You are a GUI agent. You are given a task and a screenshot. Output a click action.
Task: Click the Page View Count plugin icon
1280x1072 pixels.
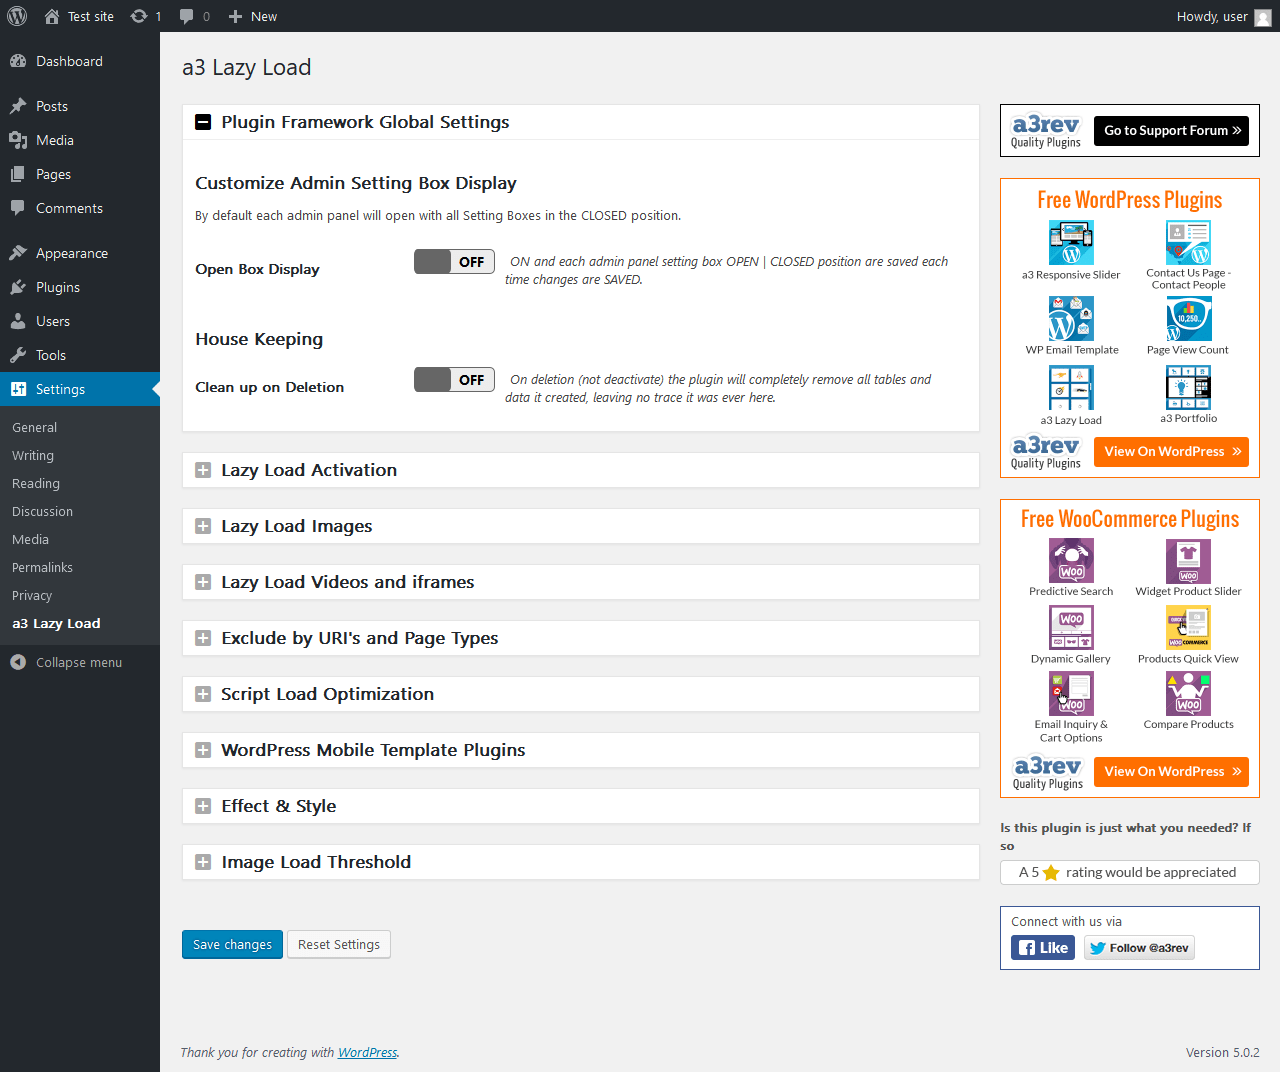pos(1188,319)
